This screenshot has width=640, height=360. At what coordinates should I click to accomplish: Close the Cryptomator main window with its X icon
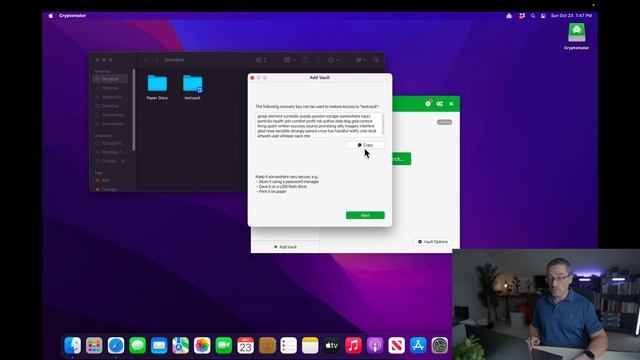(x=451, y=104)
